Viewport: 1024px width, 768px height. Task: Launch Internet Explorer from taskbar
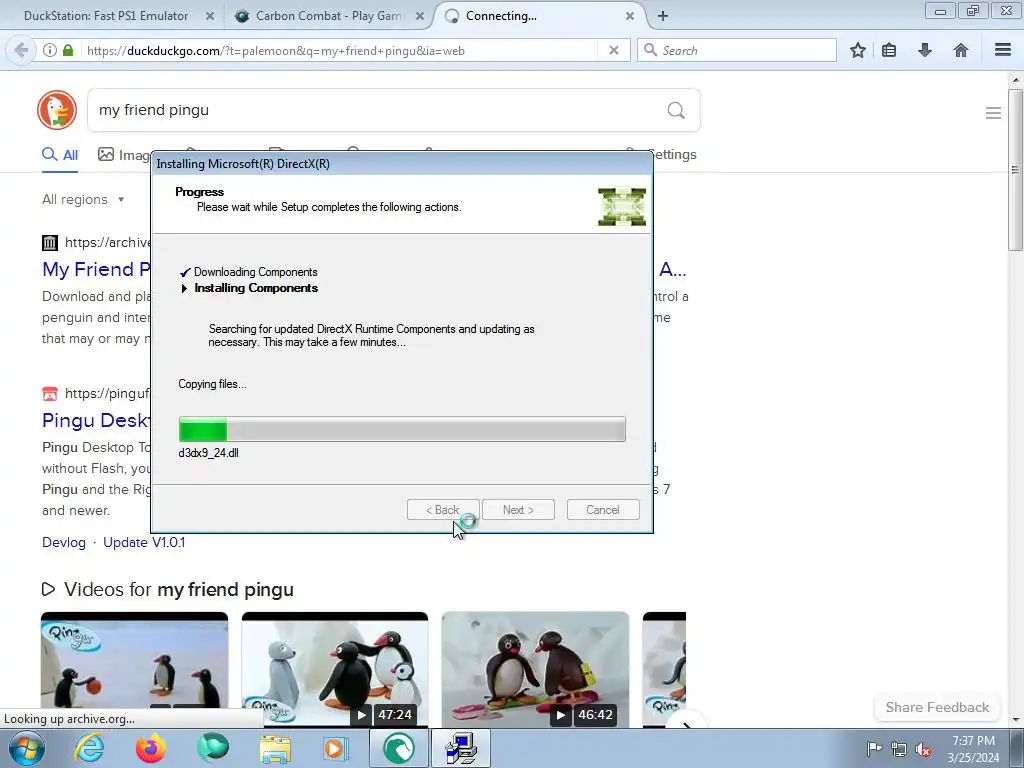tap(89, 748)
